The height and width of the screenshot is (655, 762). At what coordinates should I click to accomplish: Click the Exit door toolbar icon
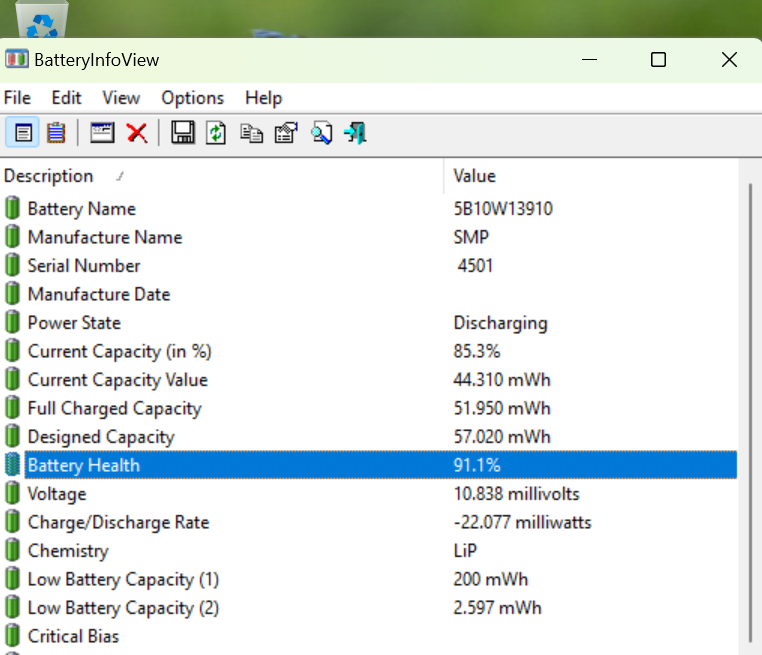pos(355,133)
